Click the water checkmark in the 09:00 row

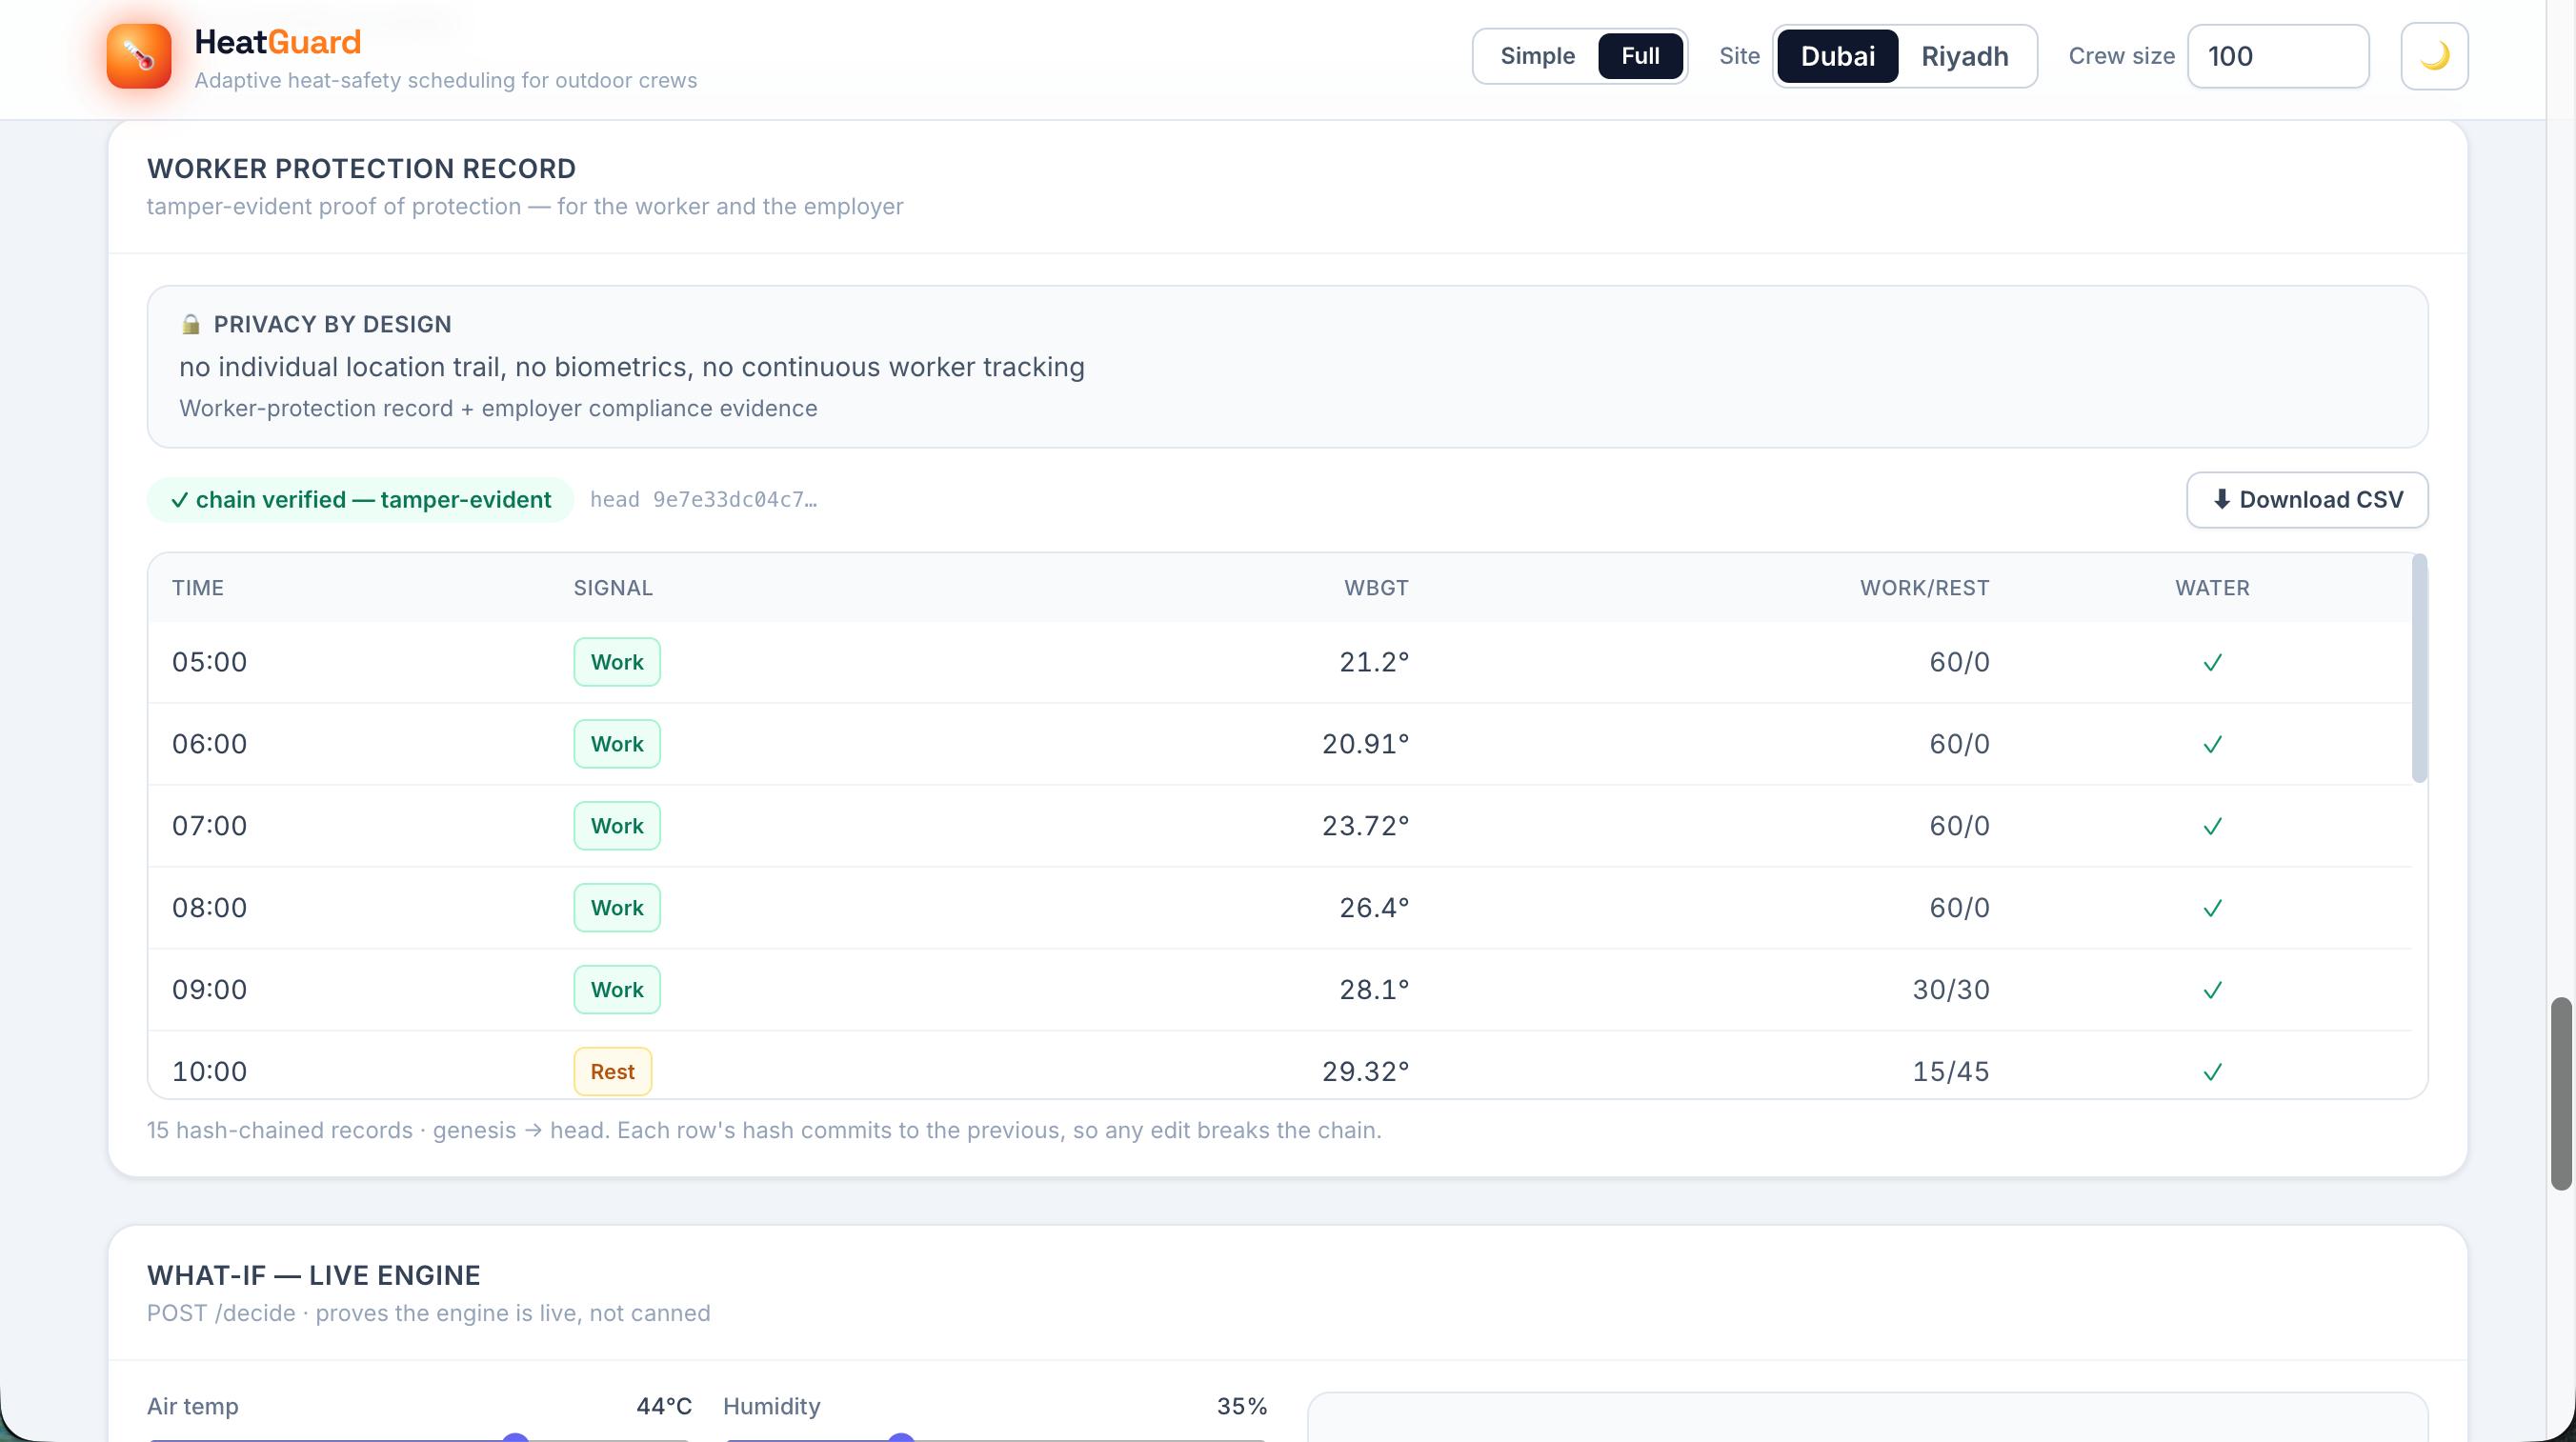click(x=2212, y=990)
